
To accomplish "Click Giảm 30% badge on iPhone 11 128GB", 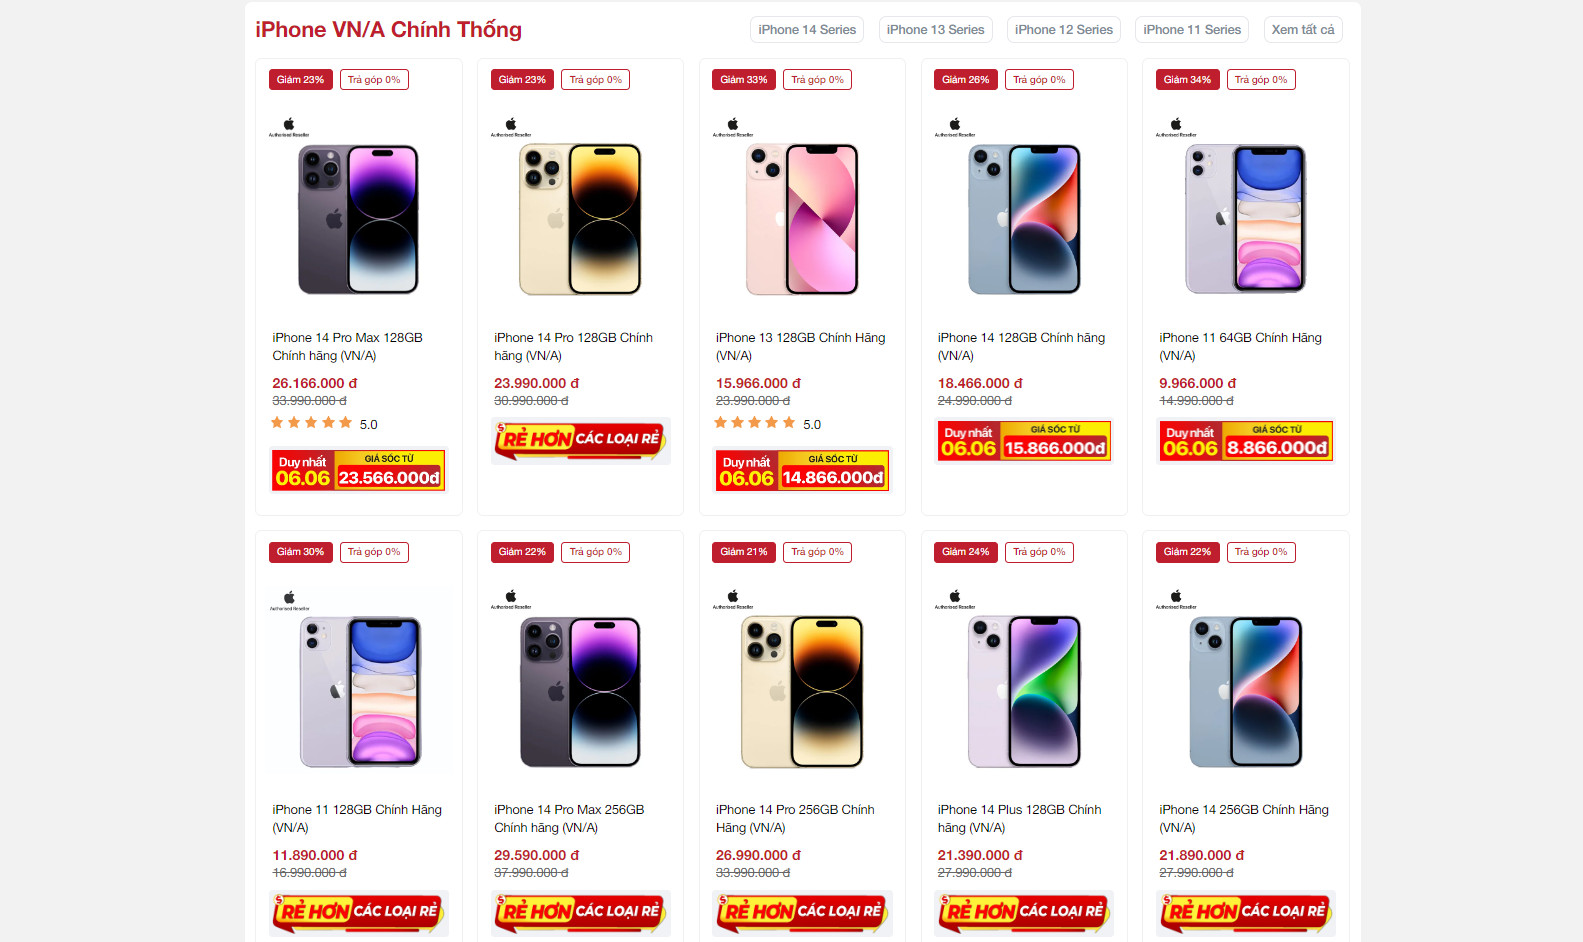I will point(300,552).
